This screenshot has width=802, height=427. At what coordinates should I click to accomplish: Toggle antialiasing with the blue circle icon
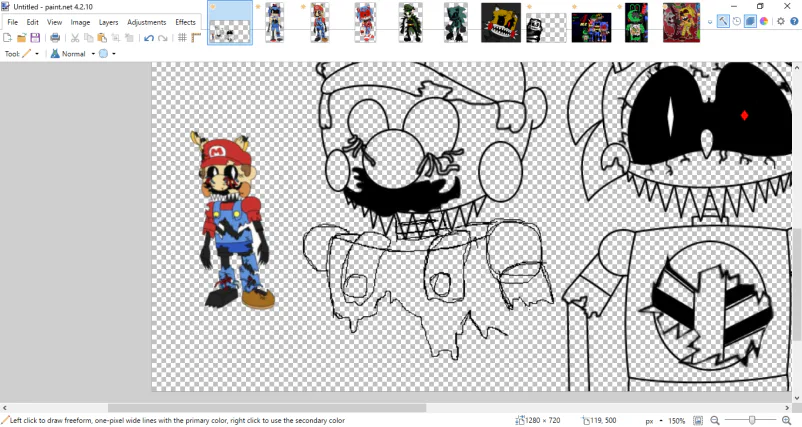click(x=104, y=54)
